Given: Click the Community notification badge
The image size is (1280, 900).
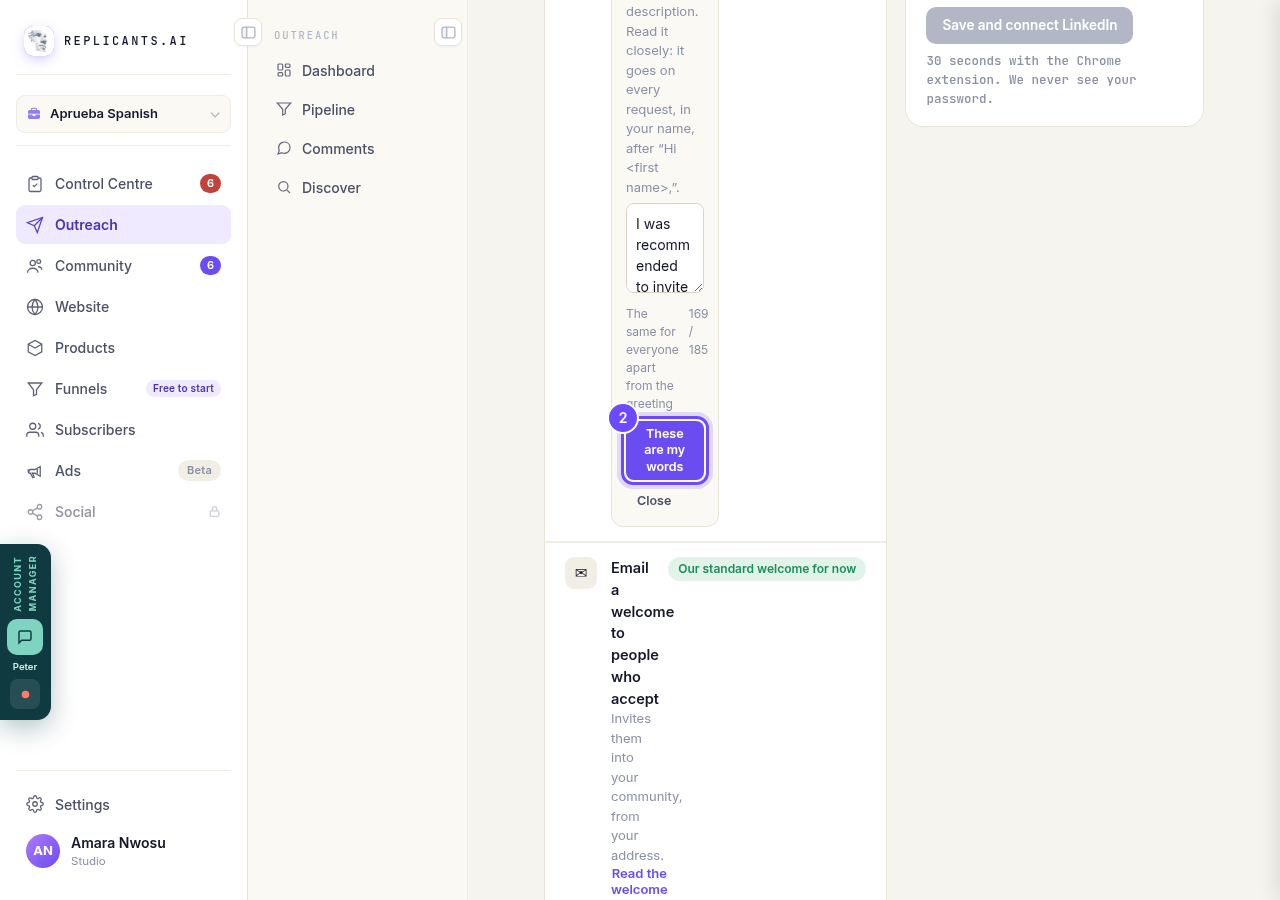Looking at the screenshot, I should tap(210, 266).
